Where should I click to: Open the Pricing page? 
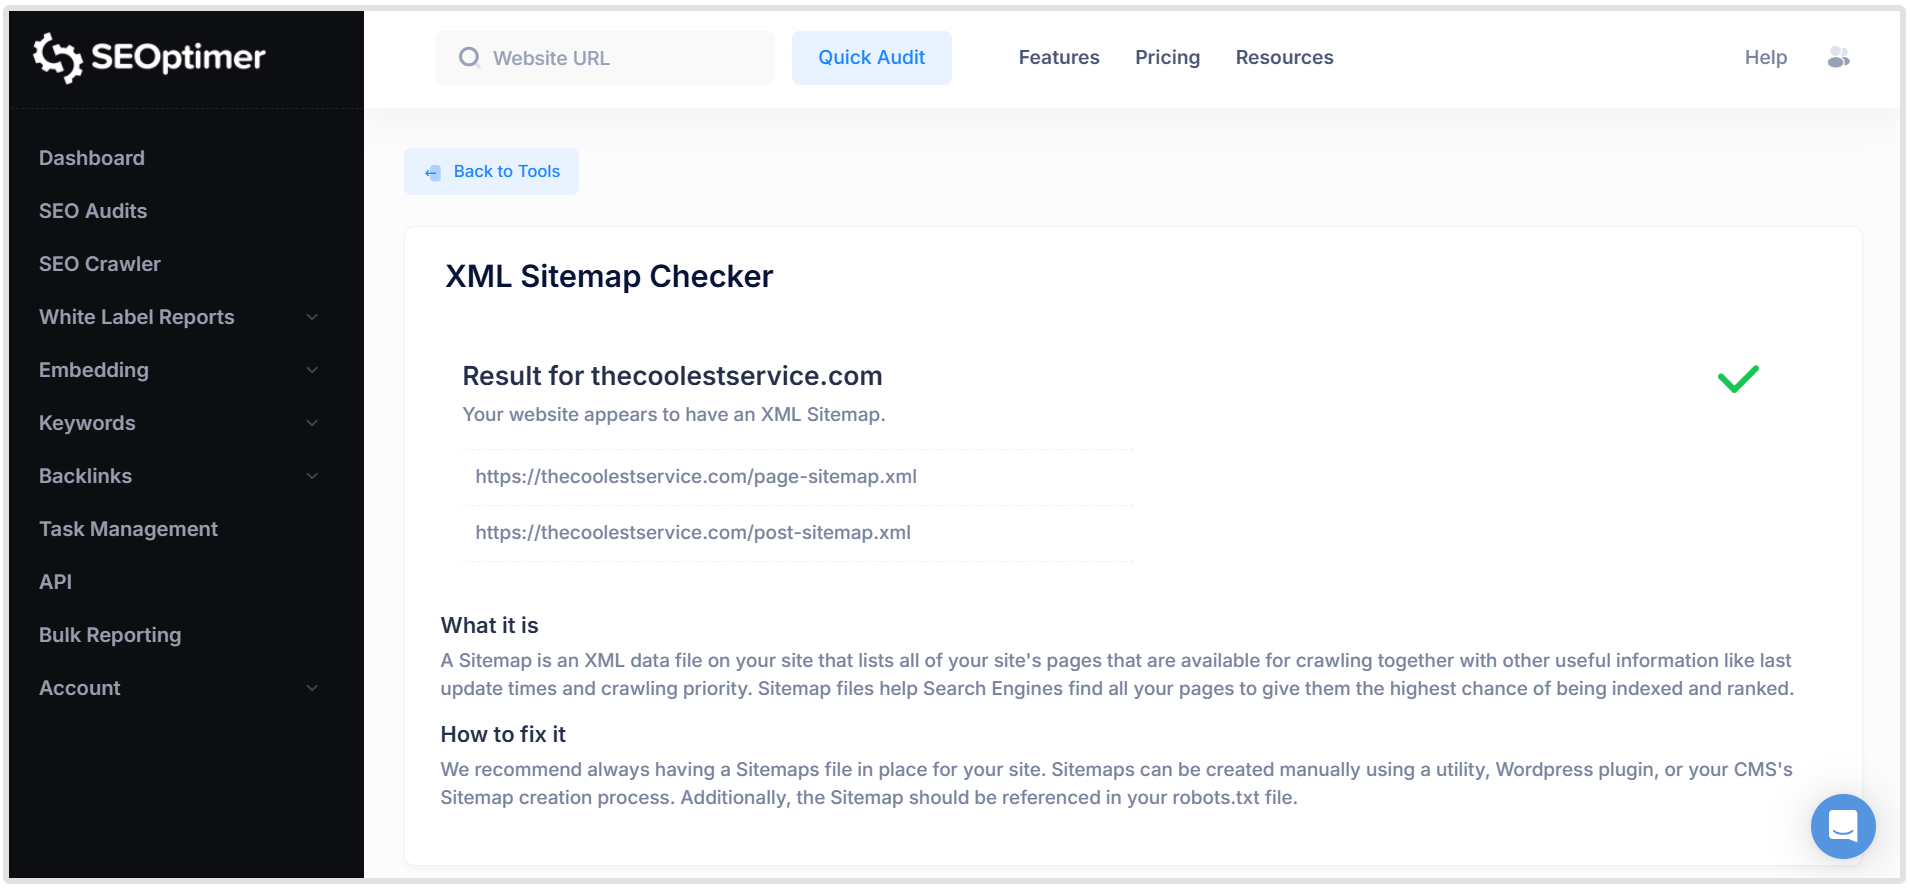pyautogui.click(x=1167, y=58)
